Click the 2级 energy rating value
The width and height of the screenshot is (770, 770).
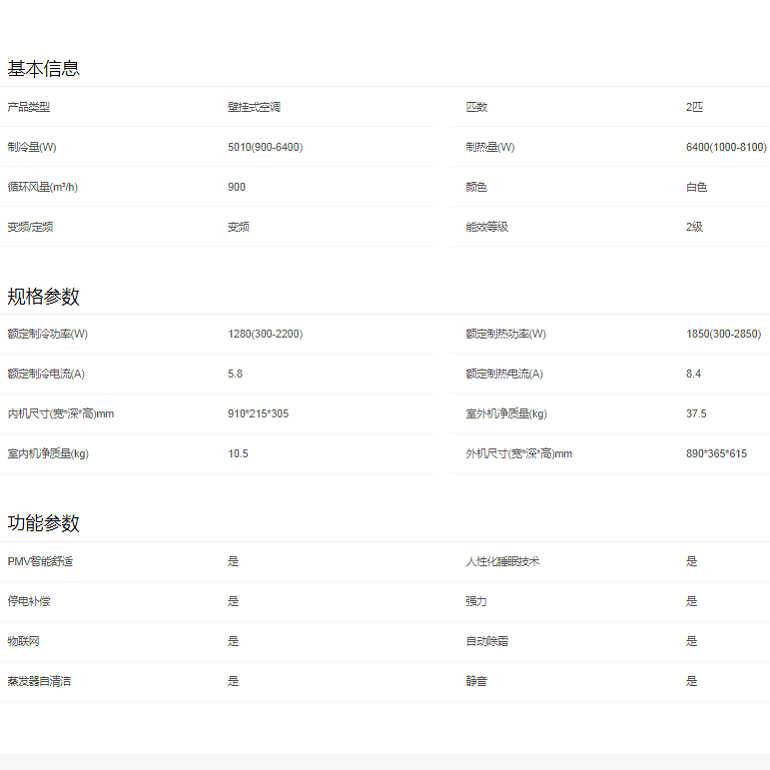(x=694, y=227)
